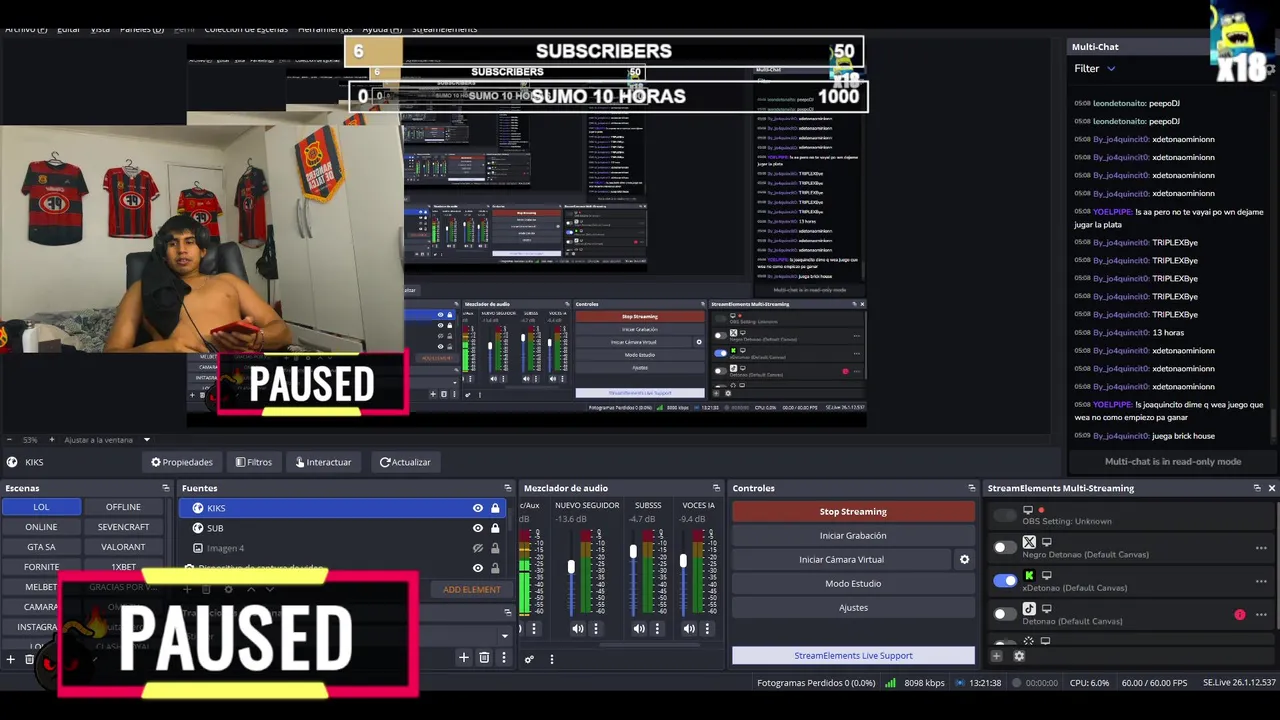Viewport: 1280px width, 720px height.
Task: Hide the SUB source
Action: coord(478,528)
